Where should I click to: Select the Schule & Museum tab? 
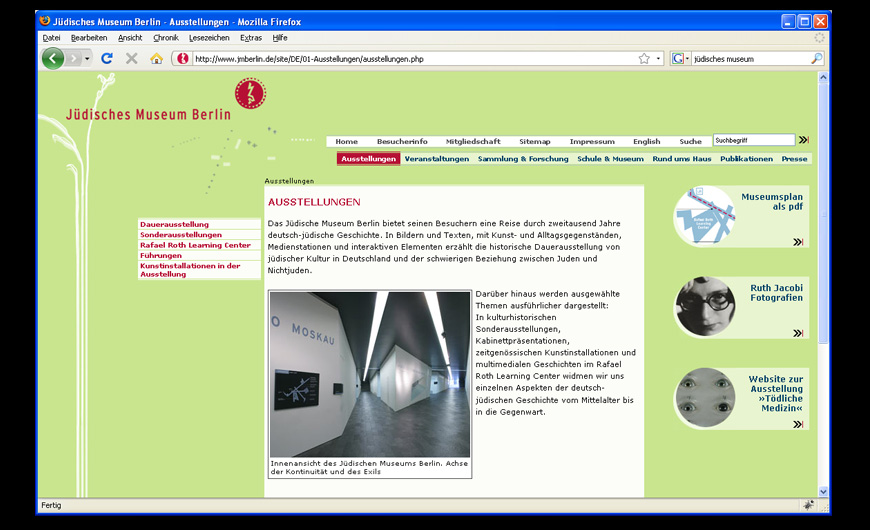pyautogui.click(x=610, y=159)
